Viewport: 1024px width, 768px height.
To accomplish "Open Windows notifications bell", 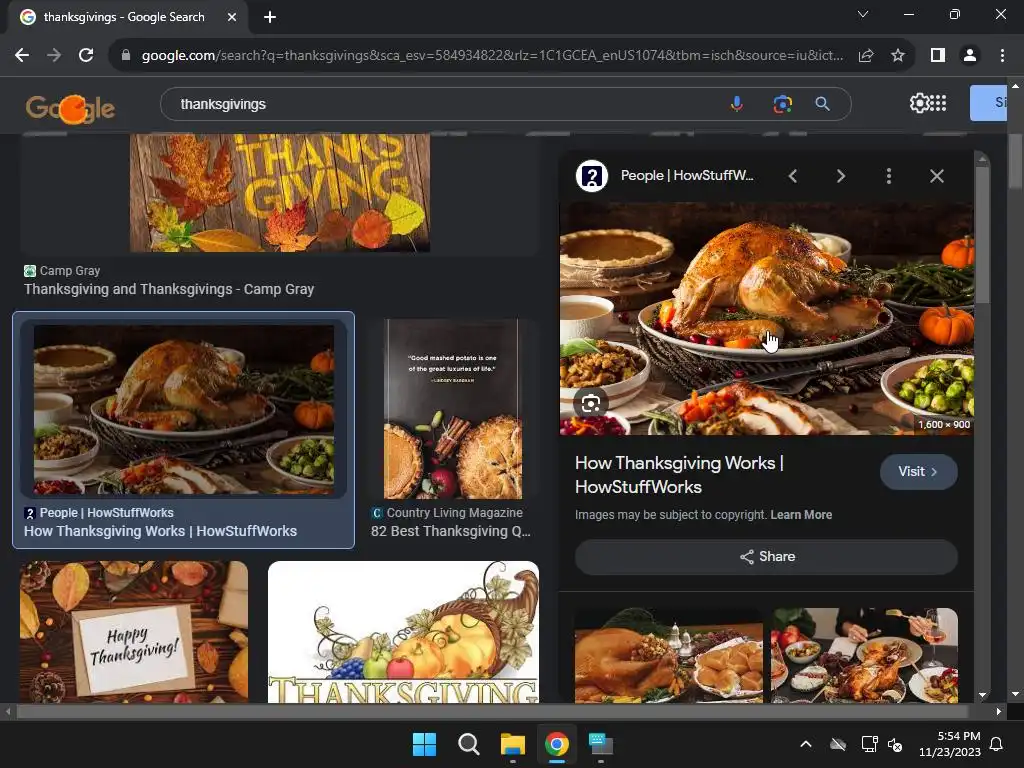I will click(997, 744).
